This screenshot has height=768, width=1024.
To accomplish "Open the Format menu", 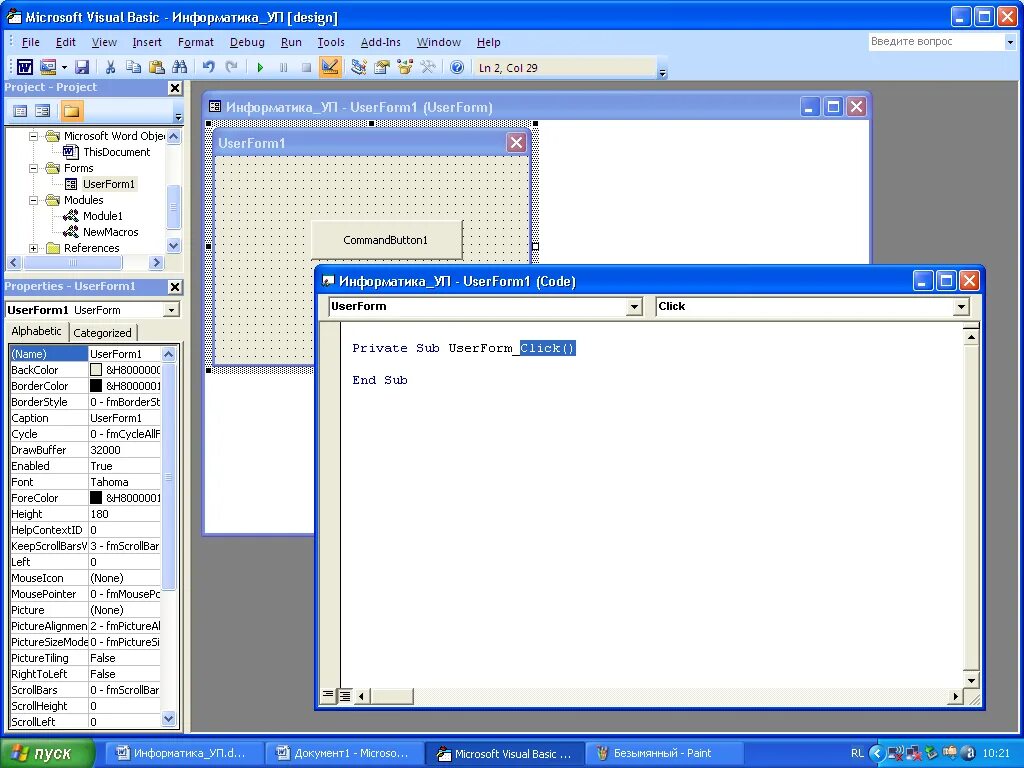I will 195,42.
